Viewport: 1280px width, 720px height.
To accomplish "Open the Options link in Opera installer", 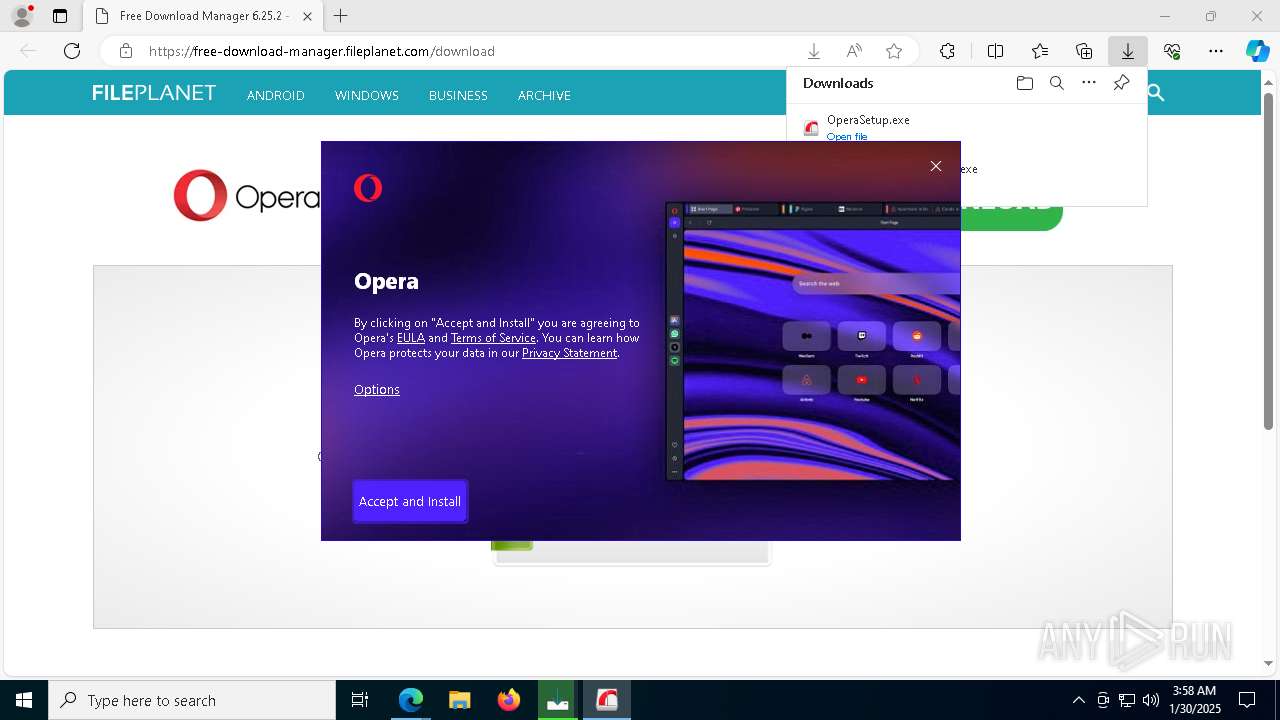I will [377, 389].
